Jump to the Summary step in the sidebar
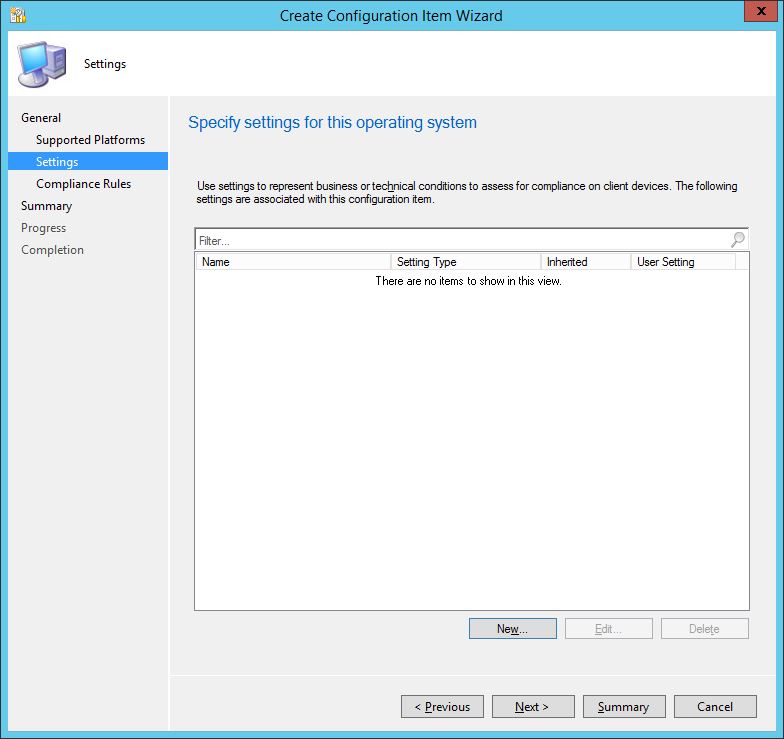The width and height of the screenshot is (784, 739). pyautogui.click(x=46, y=206)
